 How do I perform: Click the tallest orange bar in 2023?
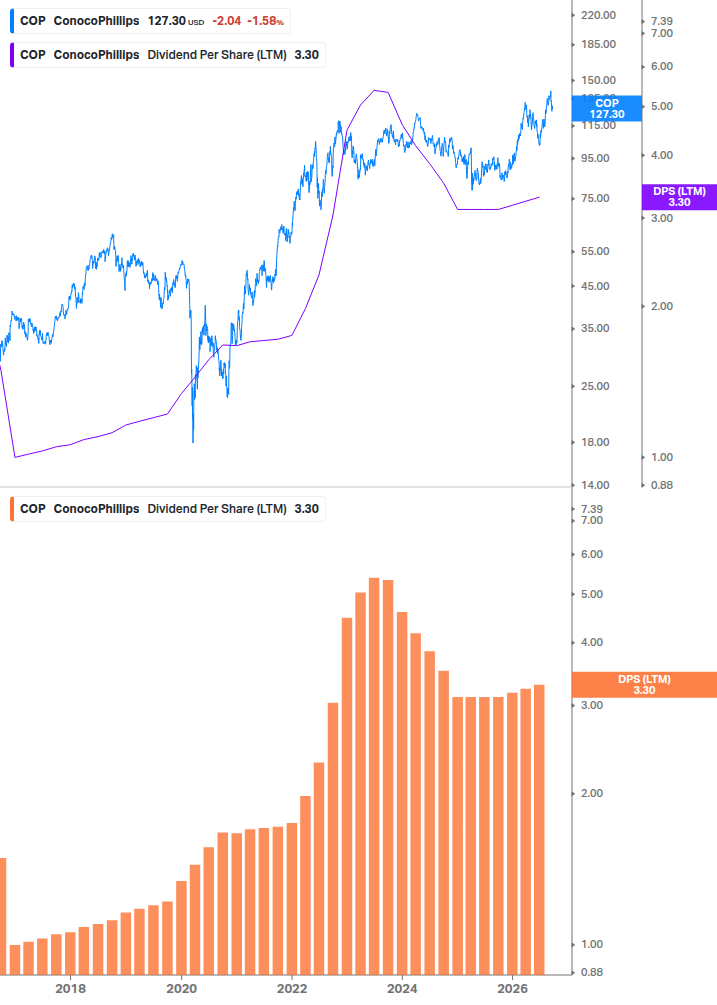point(374,776)
